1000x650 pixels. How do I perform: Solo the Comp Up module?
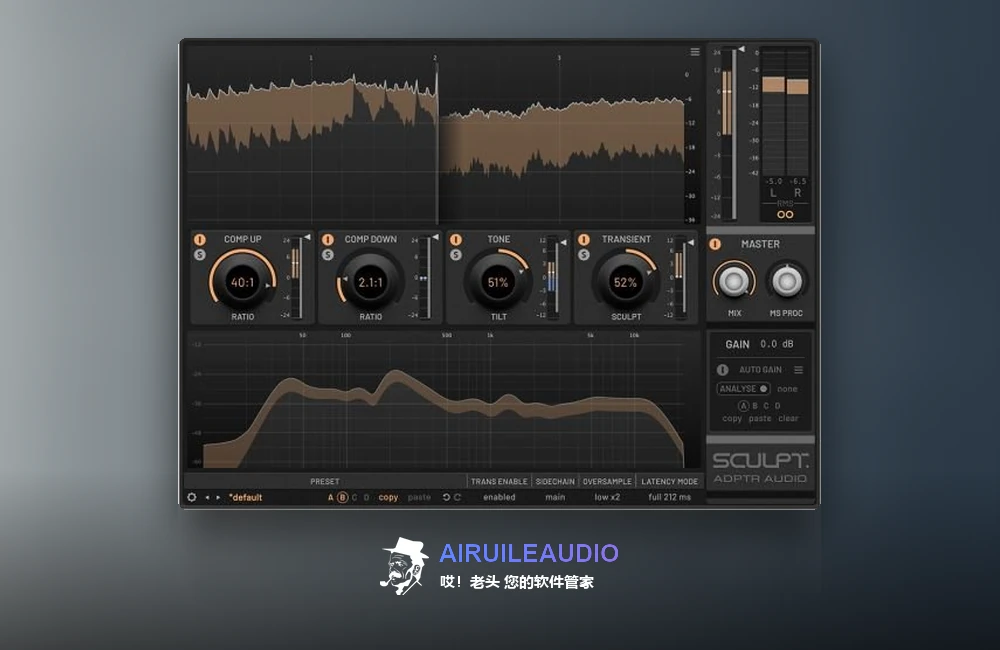tap(200, 255)
